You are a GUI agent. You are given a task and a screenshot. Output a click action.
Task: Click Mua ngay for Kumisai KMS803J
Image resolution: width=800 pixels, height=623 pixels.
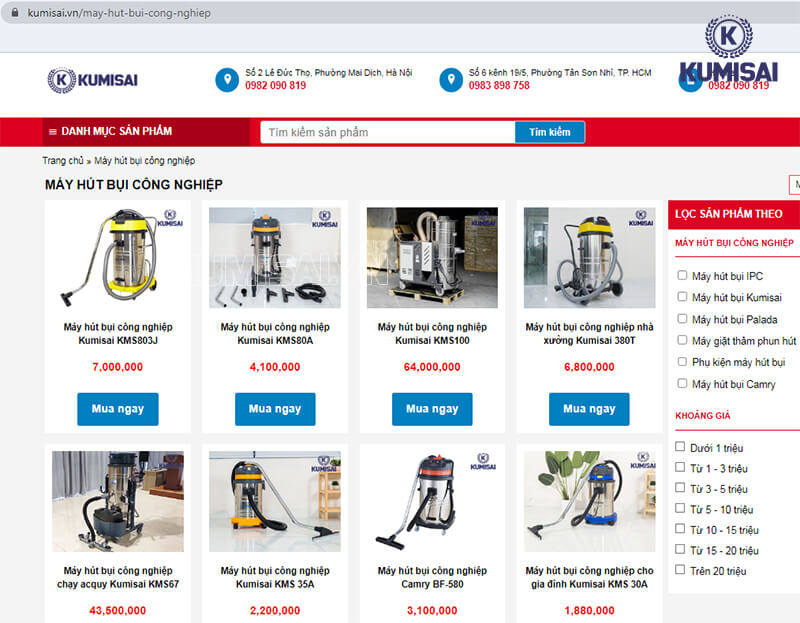pos(118,409)
